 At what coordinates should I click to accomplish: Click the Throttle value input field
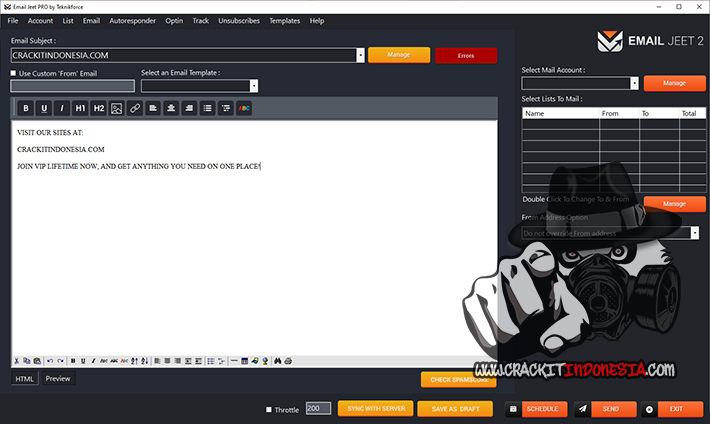point(317,409)
